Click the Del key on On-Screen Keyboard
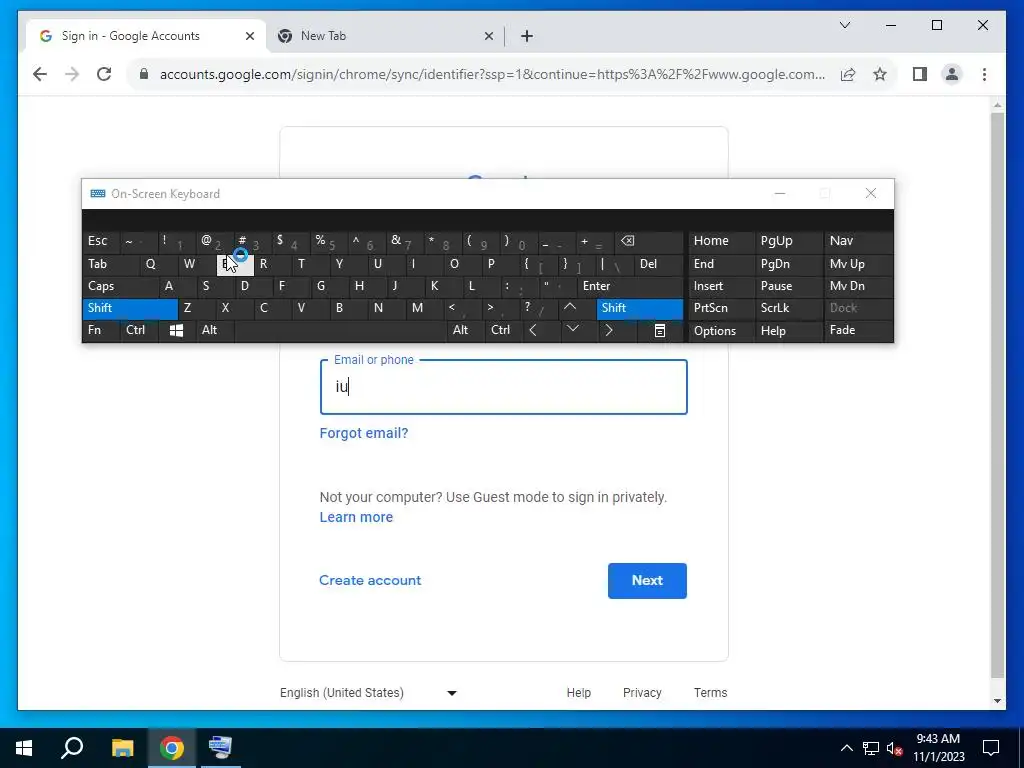Screen dimensions: 1024x768 tap(659, 264)
